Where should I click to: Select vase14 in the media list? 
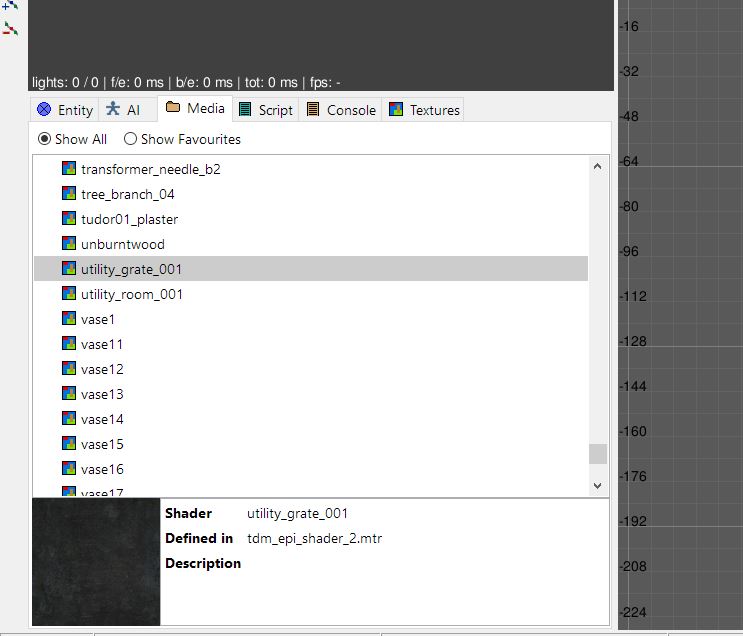102,419
